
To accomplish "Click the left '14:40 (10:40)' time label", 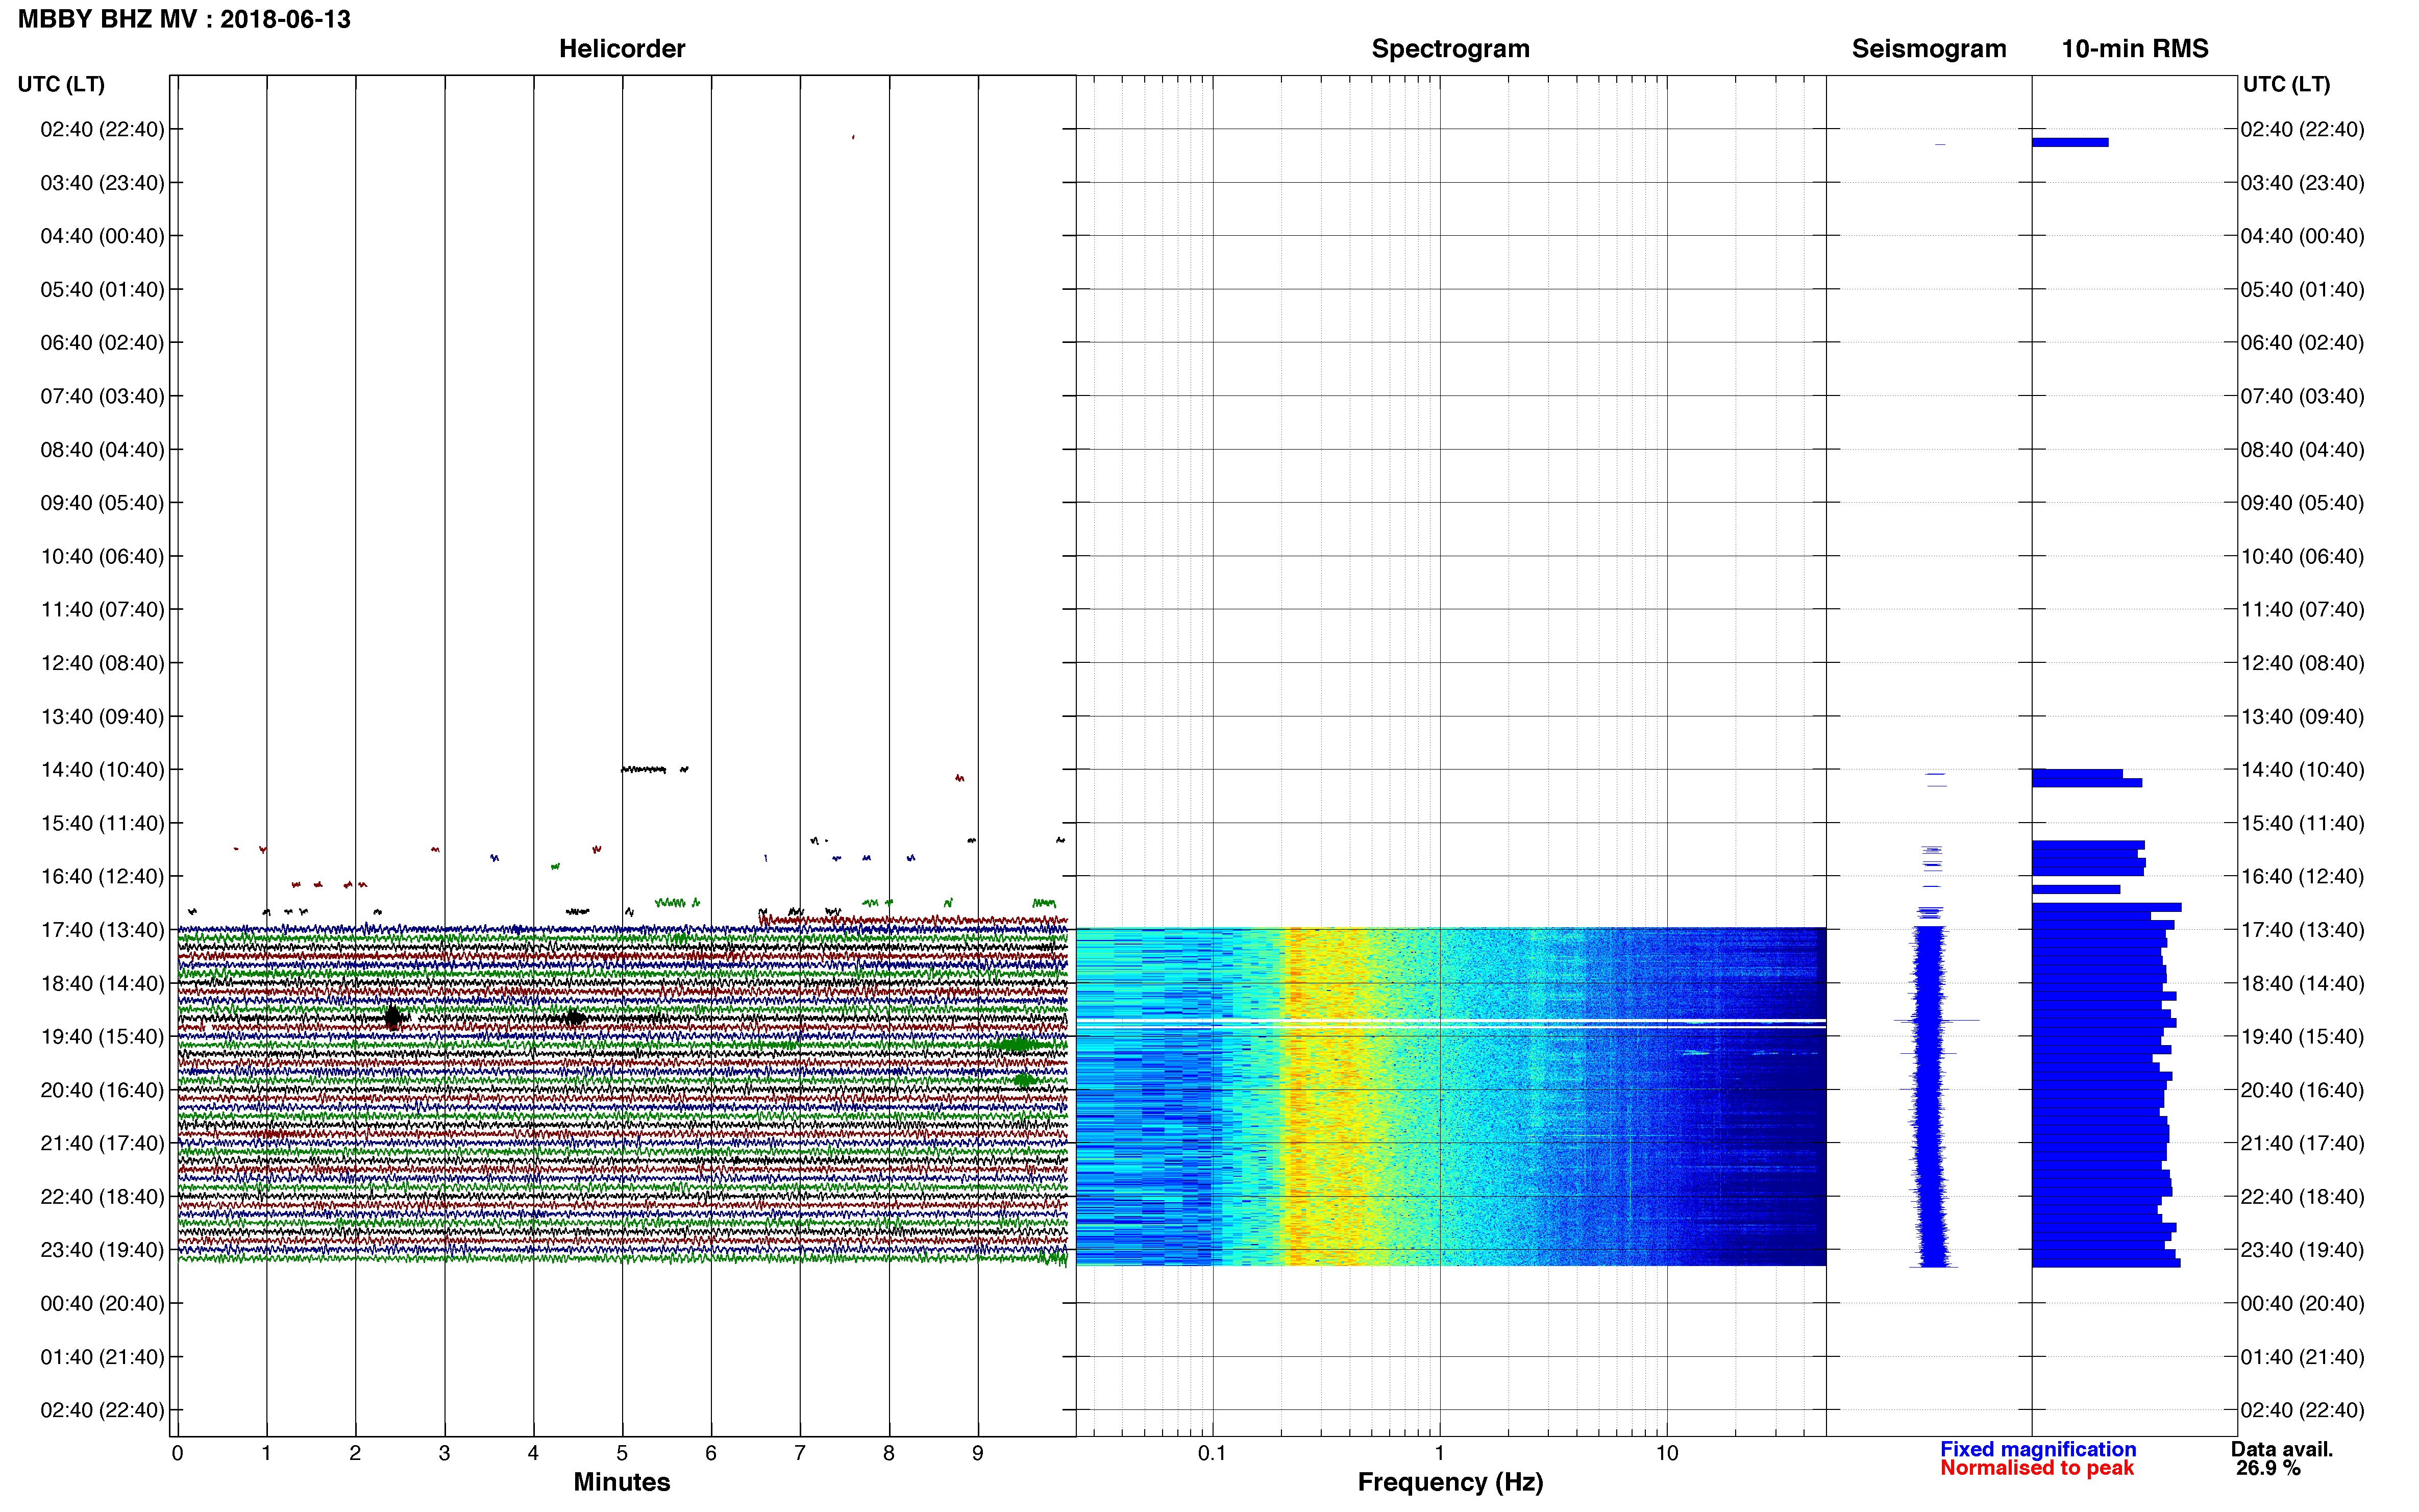I will [x=102, y=770].
